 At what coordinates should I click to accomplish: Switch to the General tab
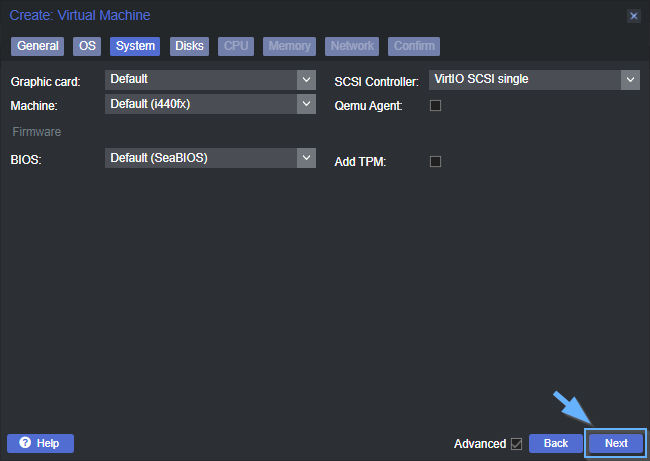point(38,46)
